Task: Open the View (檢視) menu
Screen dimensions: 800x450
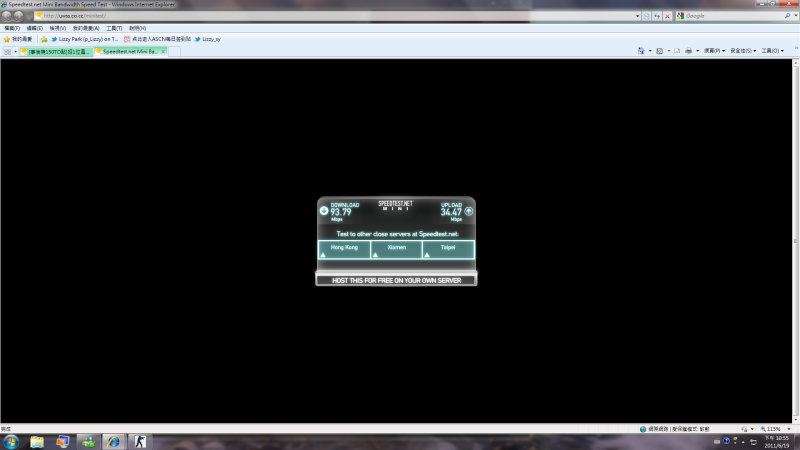Action: coord(58,28)
